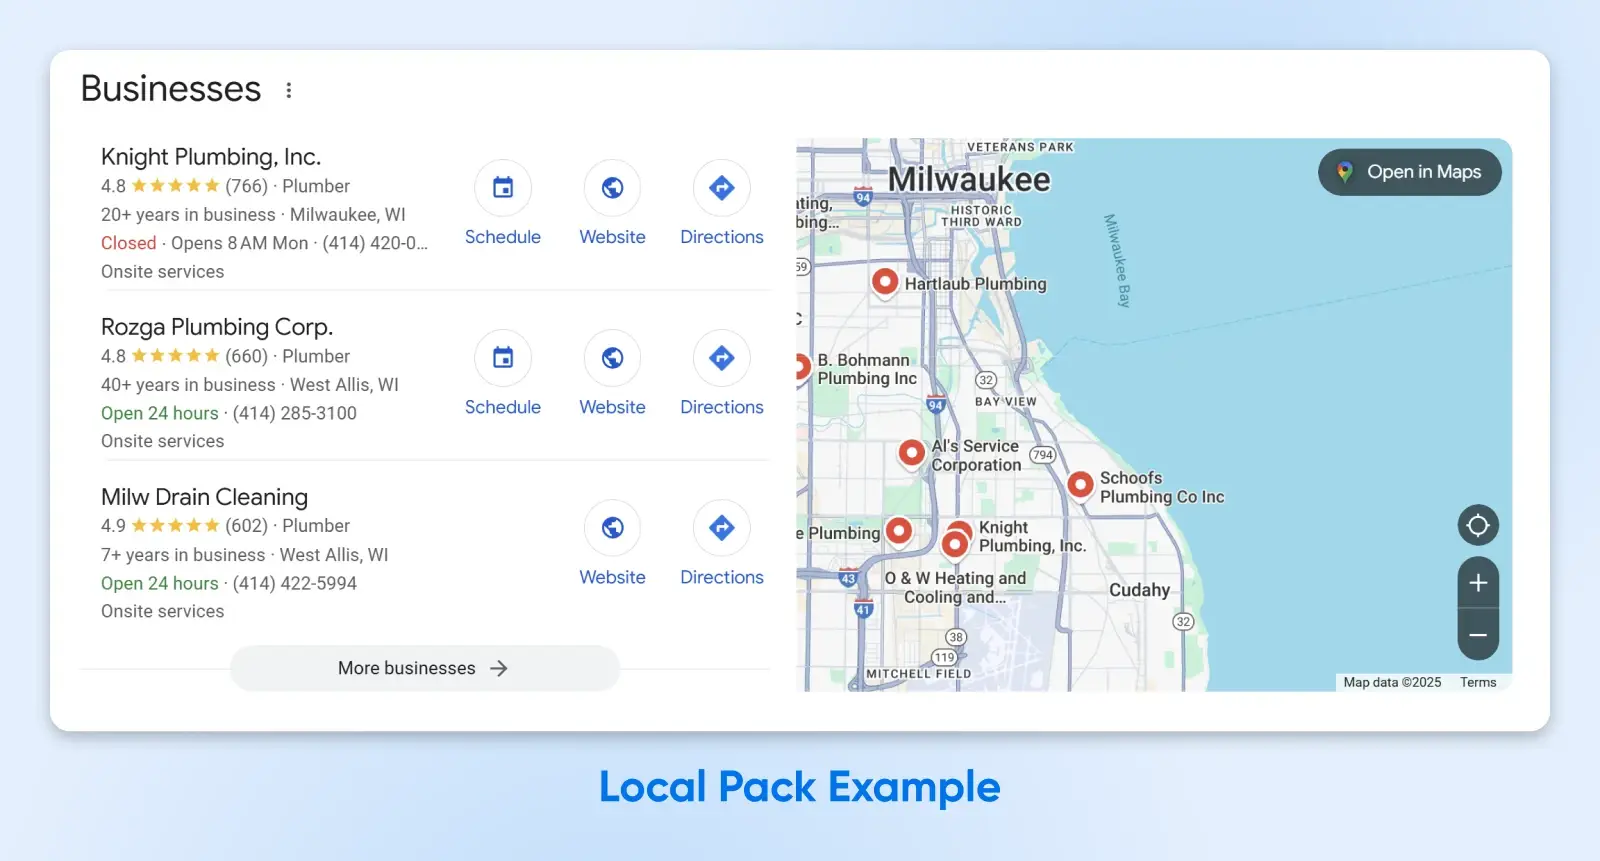
Task: Click the More businesses button
Action: [x=424, y=668]
